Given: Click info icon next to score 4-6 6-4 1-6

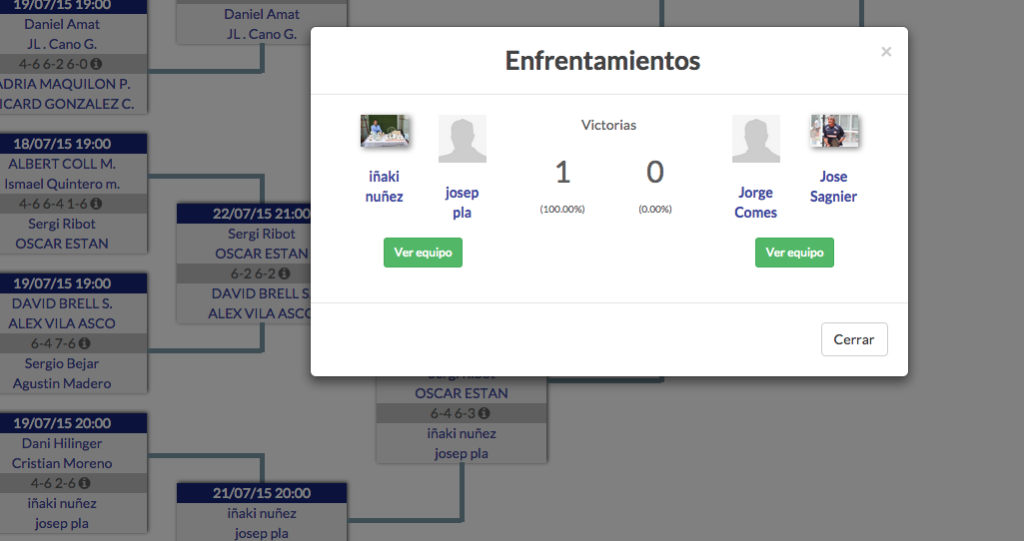Looking at the screenshot, I should pyautogui.click(x=96, y=204).
